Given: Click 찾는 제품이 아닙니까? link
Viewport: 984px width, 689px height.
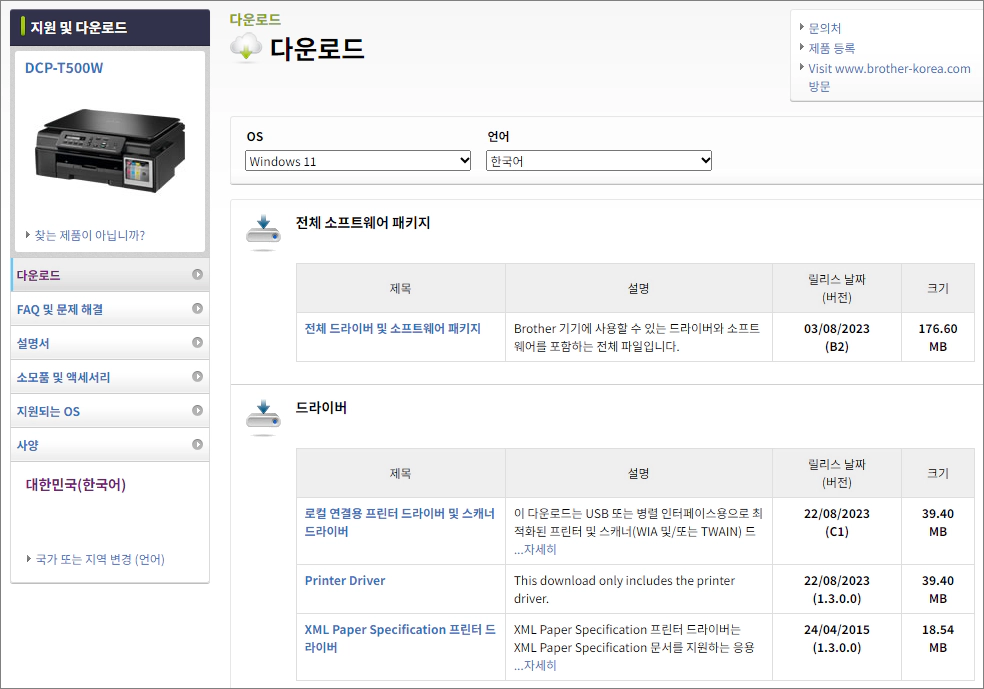Looking at the screenshot, I should [89, 235].
